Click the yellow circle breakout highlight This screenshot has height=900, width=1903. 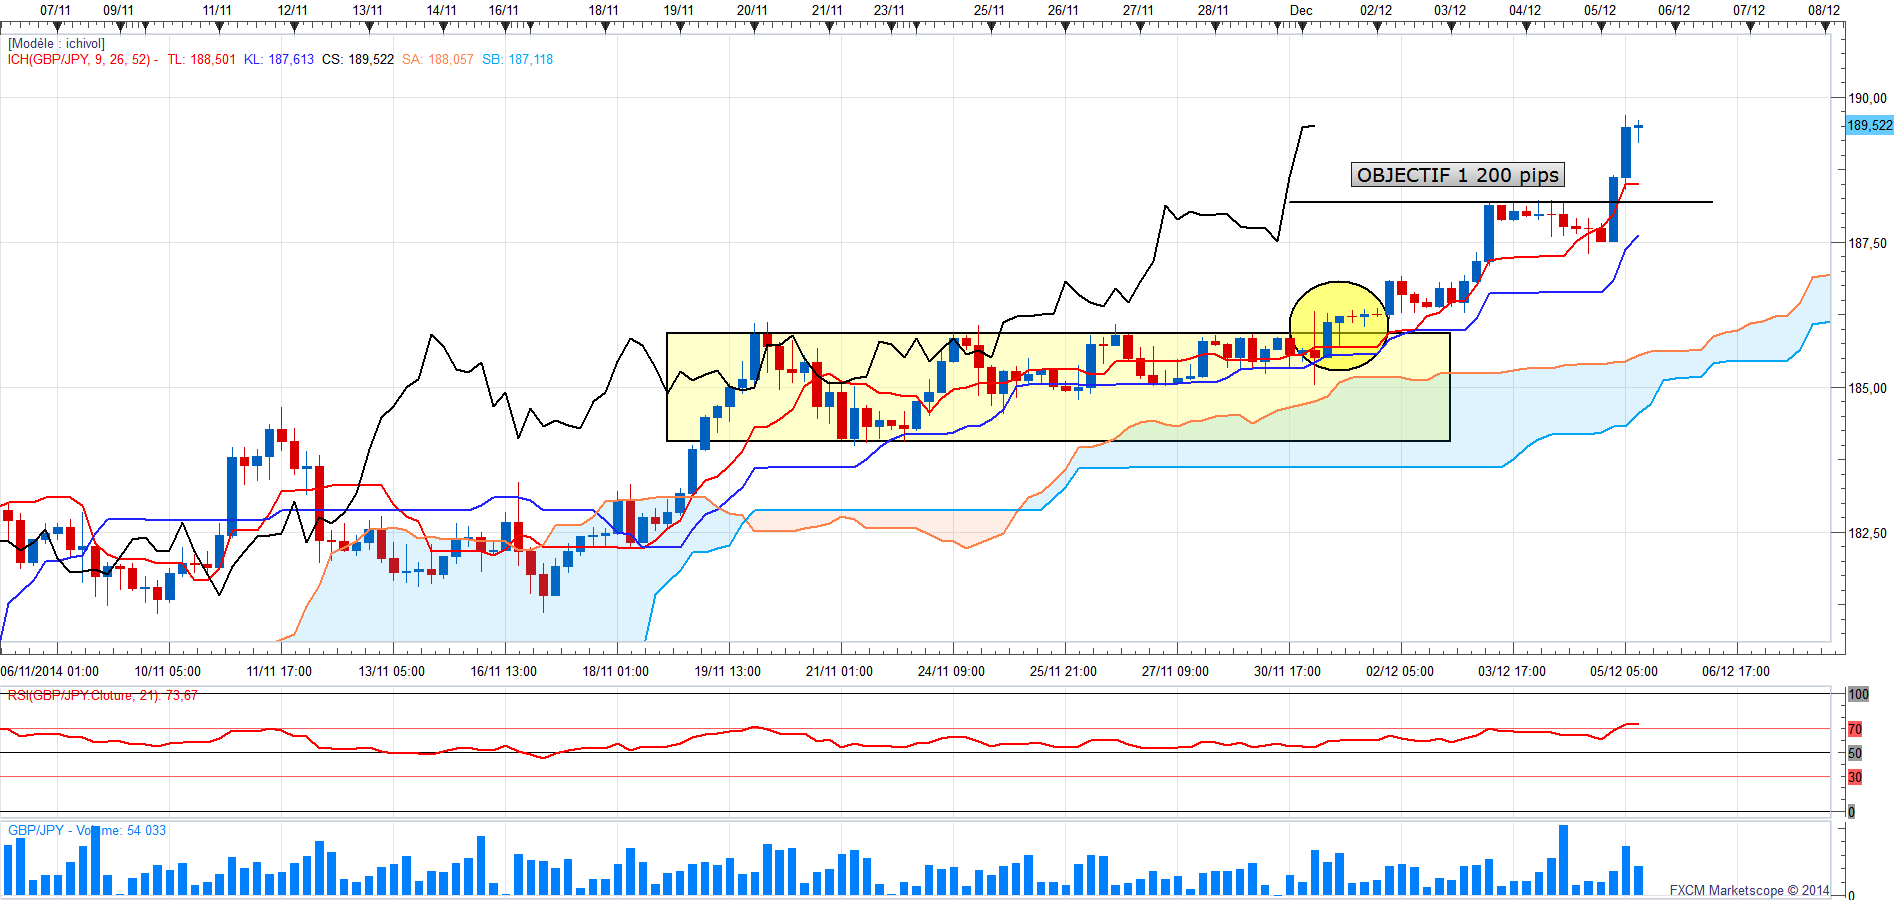(x=1339, y=325)
